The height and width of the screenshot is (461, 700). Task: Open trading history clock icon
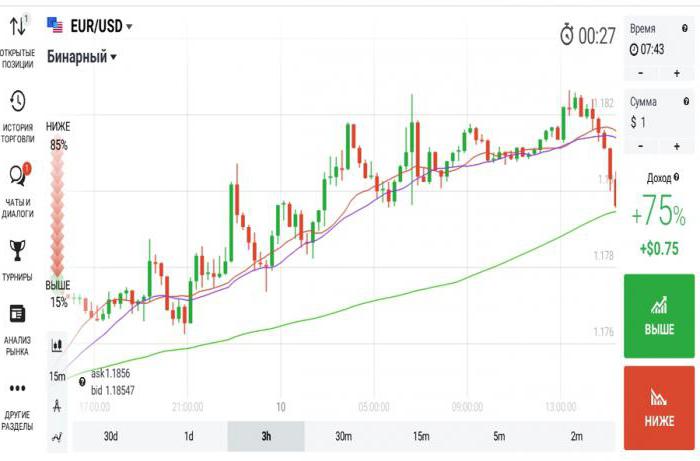(17, 101)
